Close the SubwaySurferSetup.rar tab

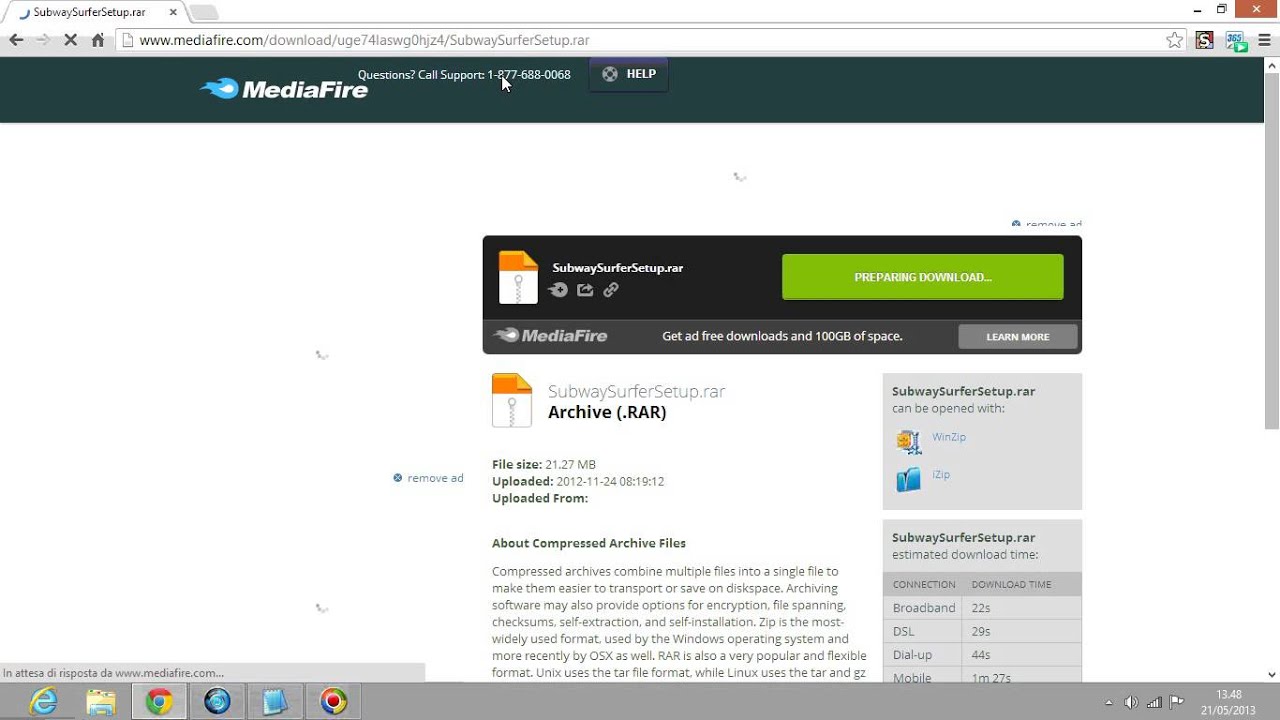(x=173, y=12)
